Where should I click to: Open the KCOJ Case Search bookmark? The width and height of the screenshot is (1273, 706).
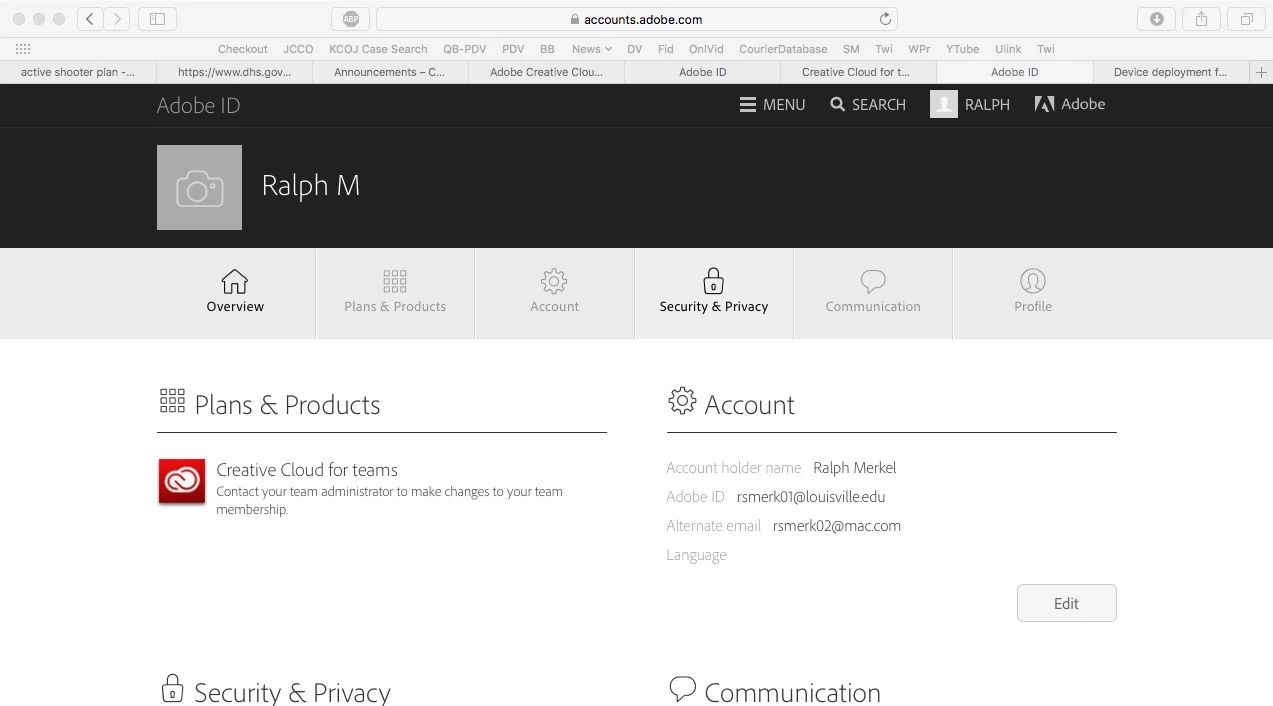(x=378, y=49)
